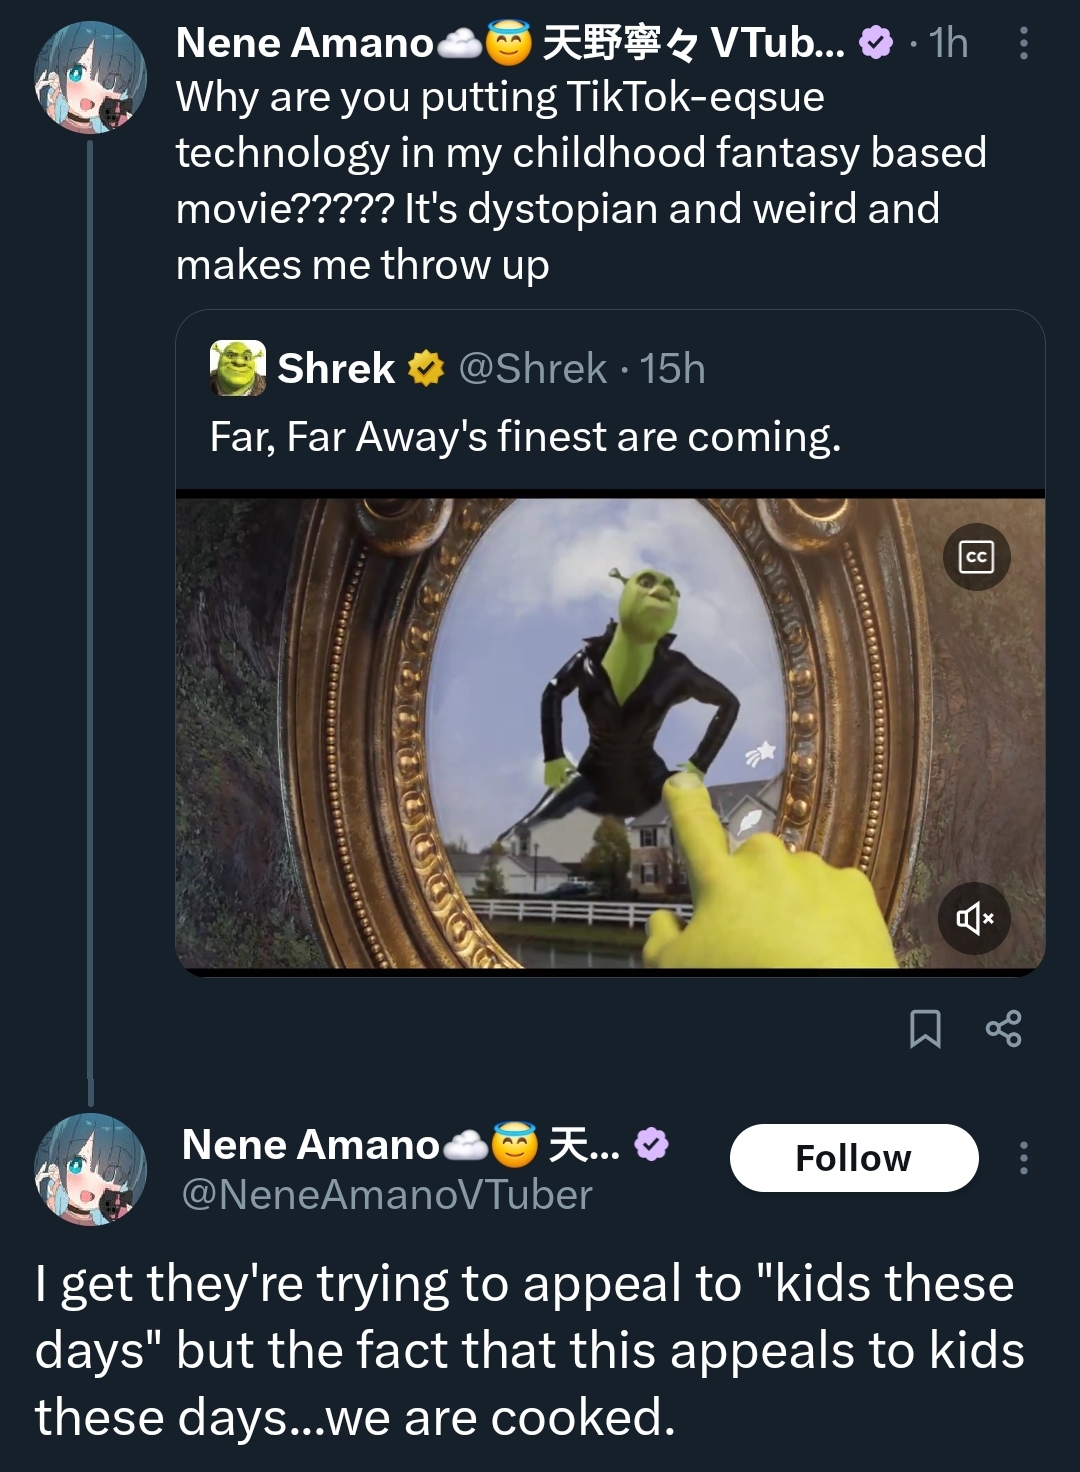Tap the share icon below the video
The width and height of the screenshot is (1080, 1472).
tap(1003, 1028)
